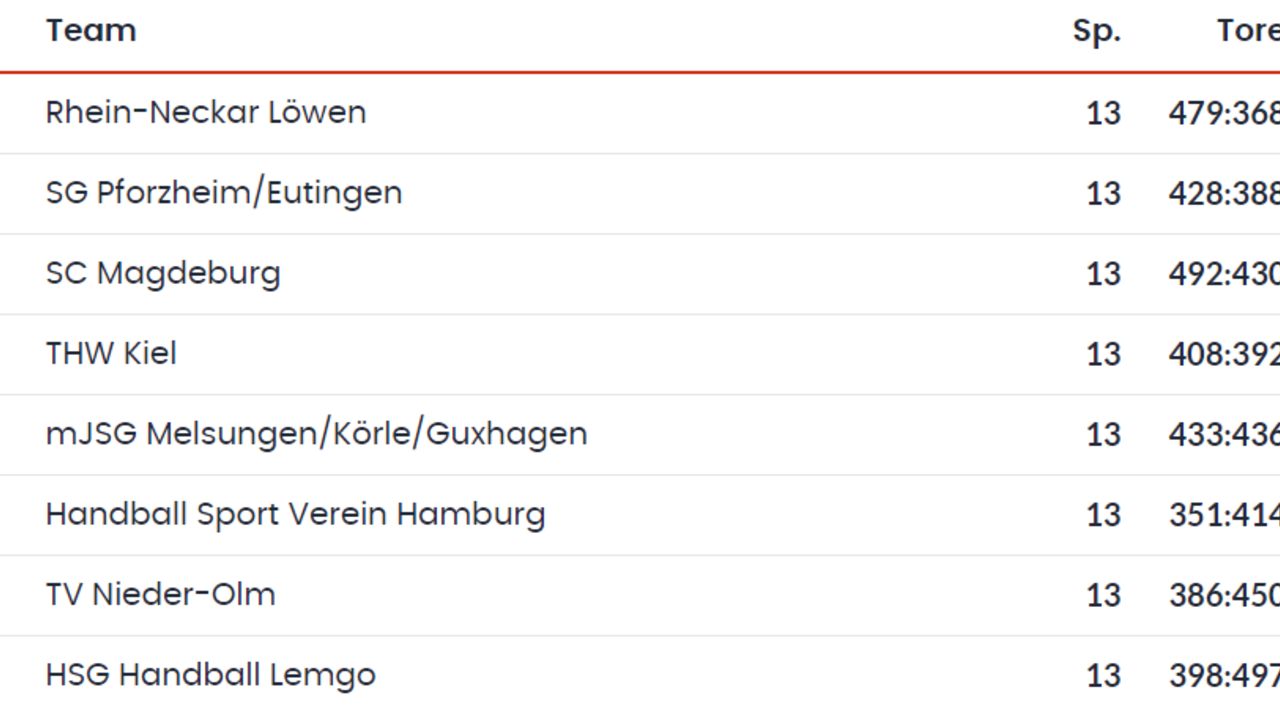Select goals value 398:497 for Lemgo

tap(1224, 676)
